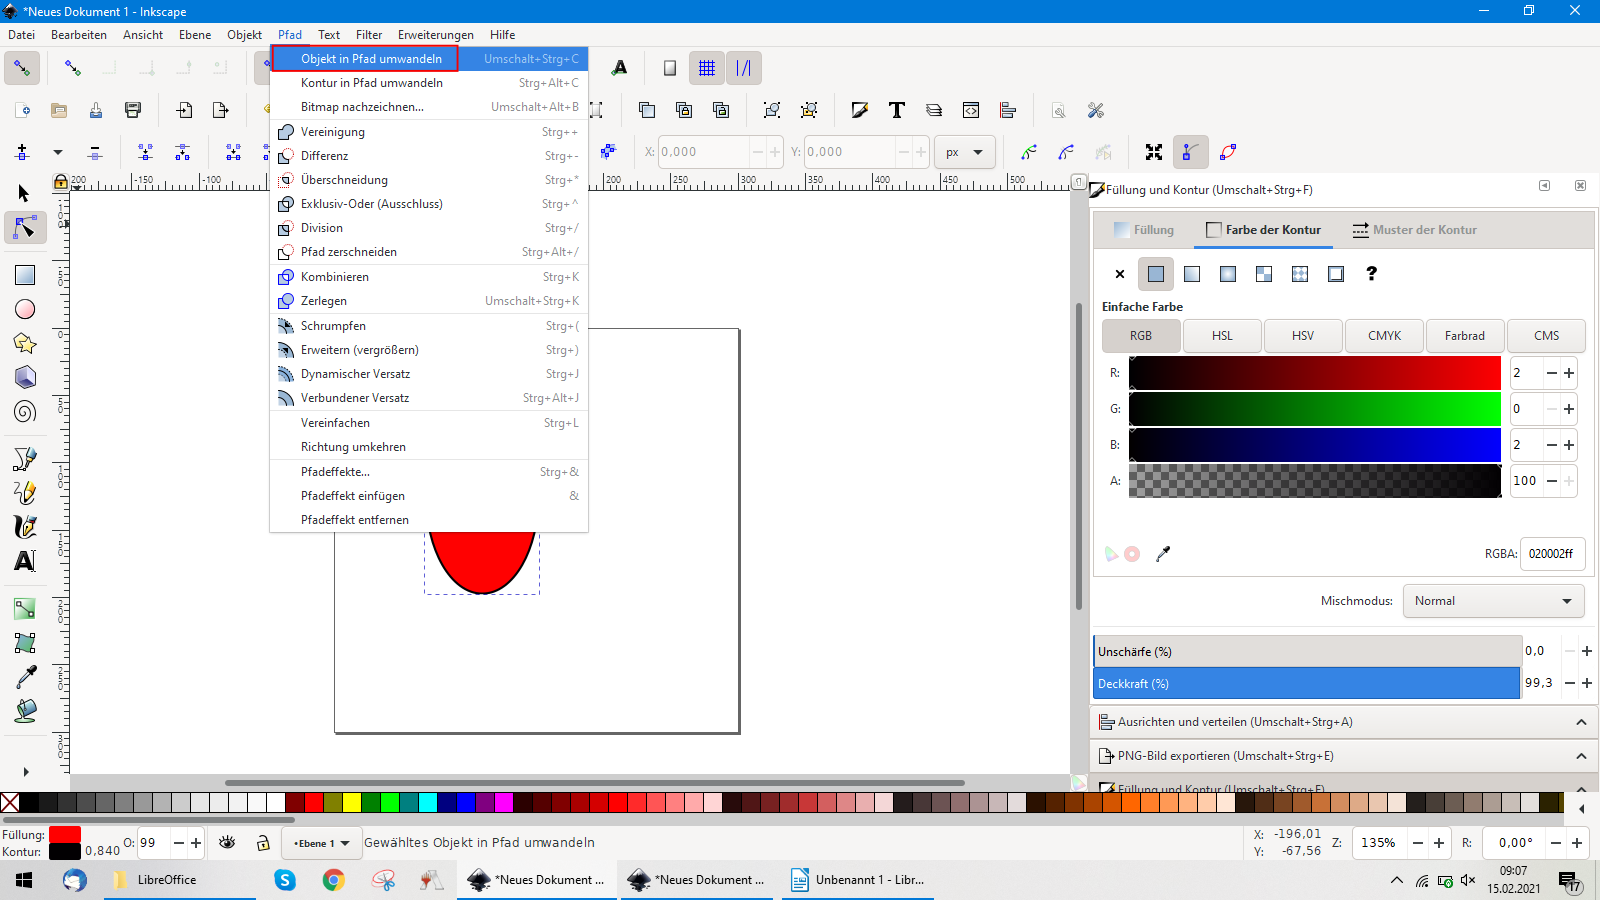Select the circle/ellipse tool

point(25,310)
